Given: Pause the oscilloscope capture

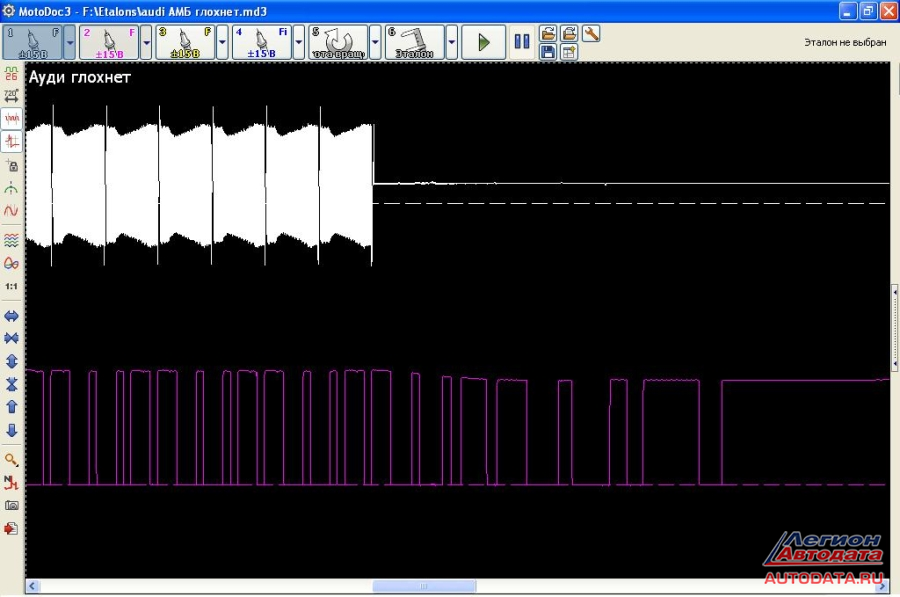Looking at the screenshot, I should (x=522, y=41).
